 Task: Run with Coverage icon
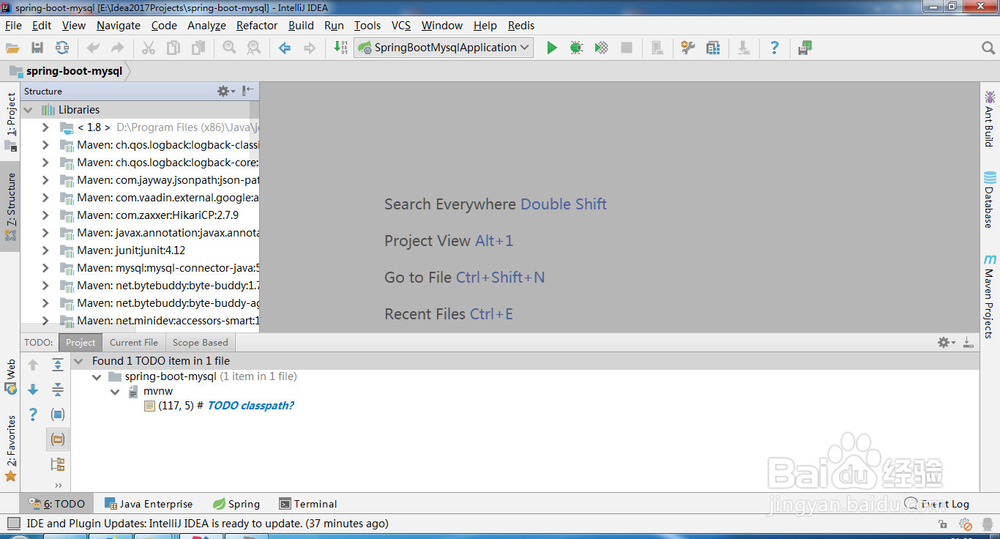(601, 48)
